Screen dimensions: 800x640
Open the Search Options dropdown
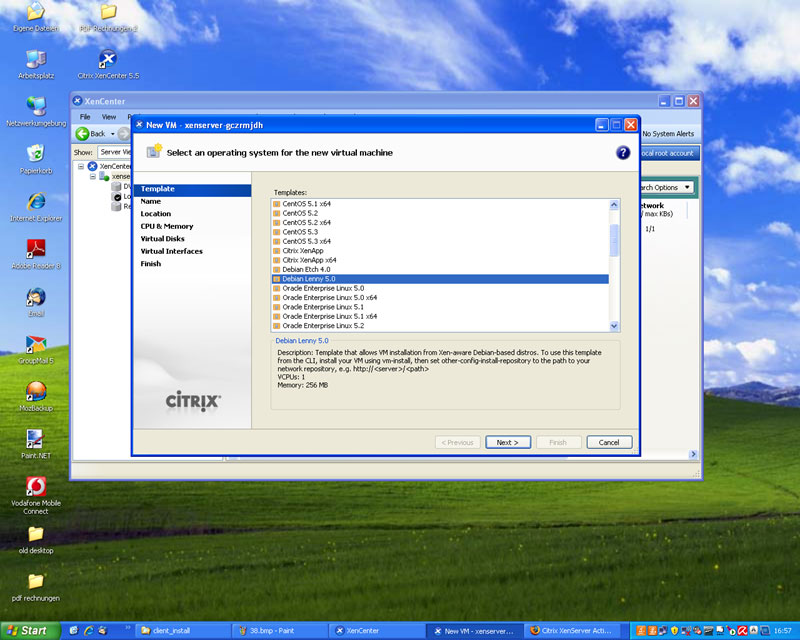666,187
